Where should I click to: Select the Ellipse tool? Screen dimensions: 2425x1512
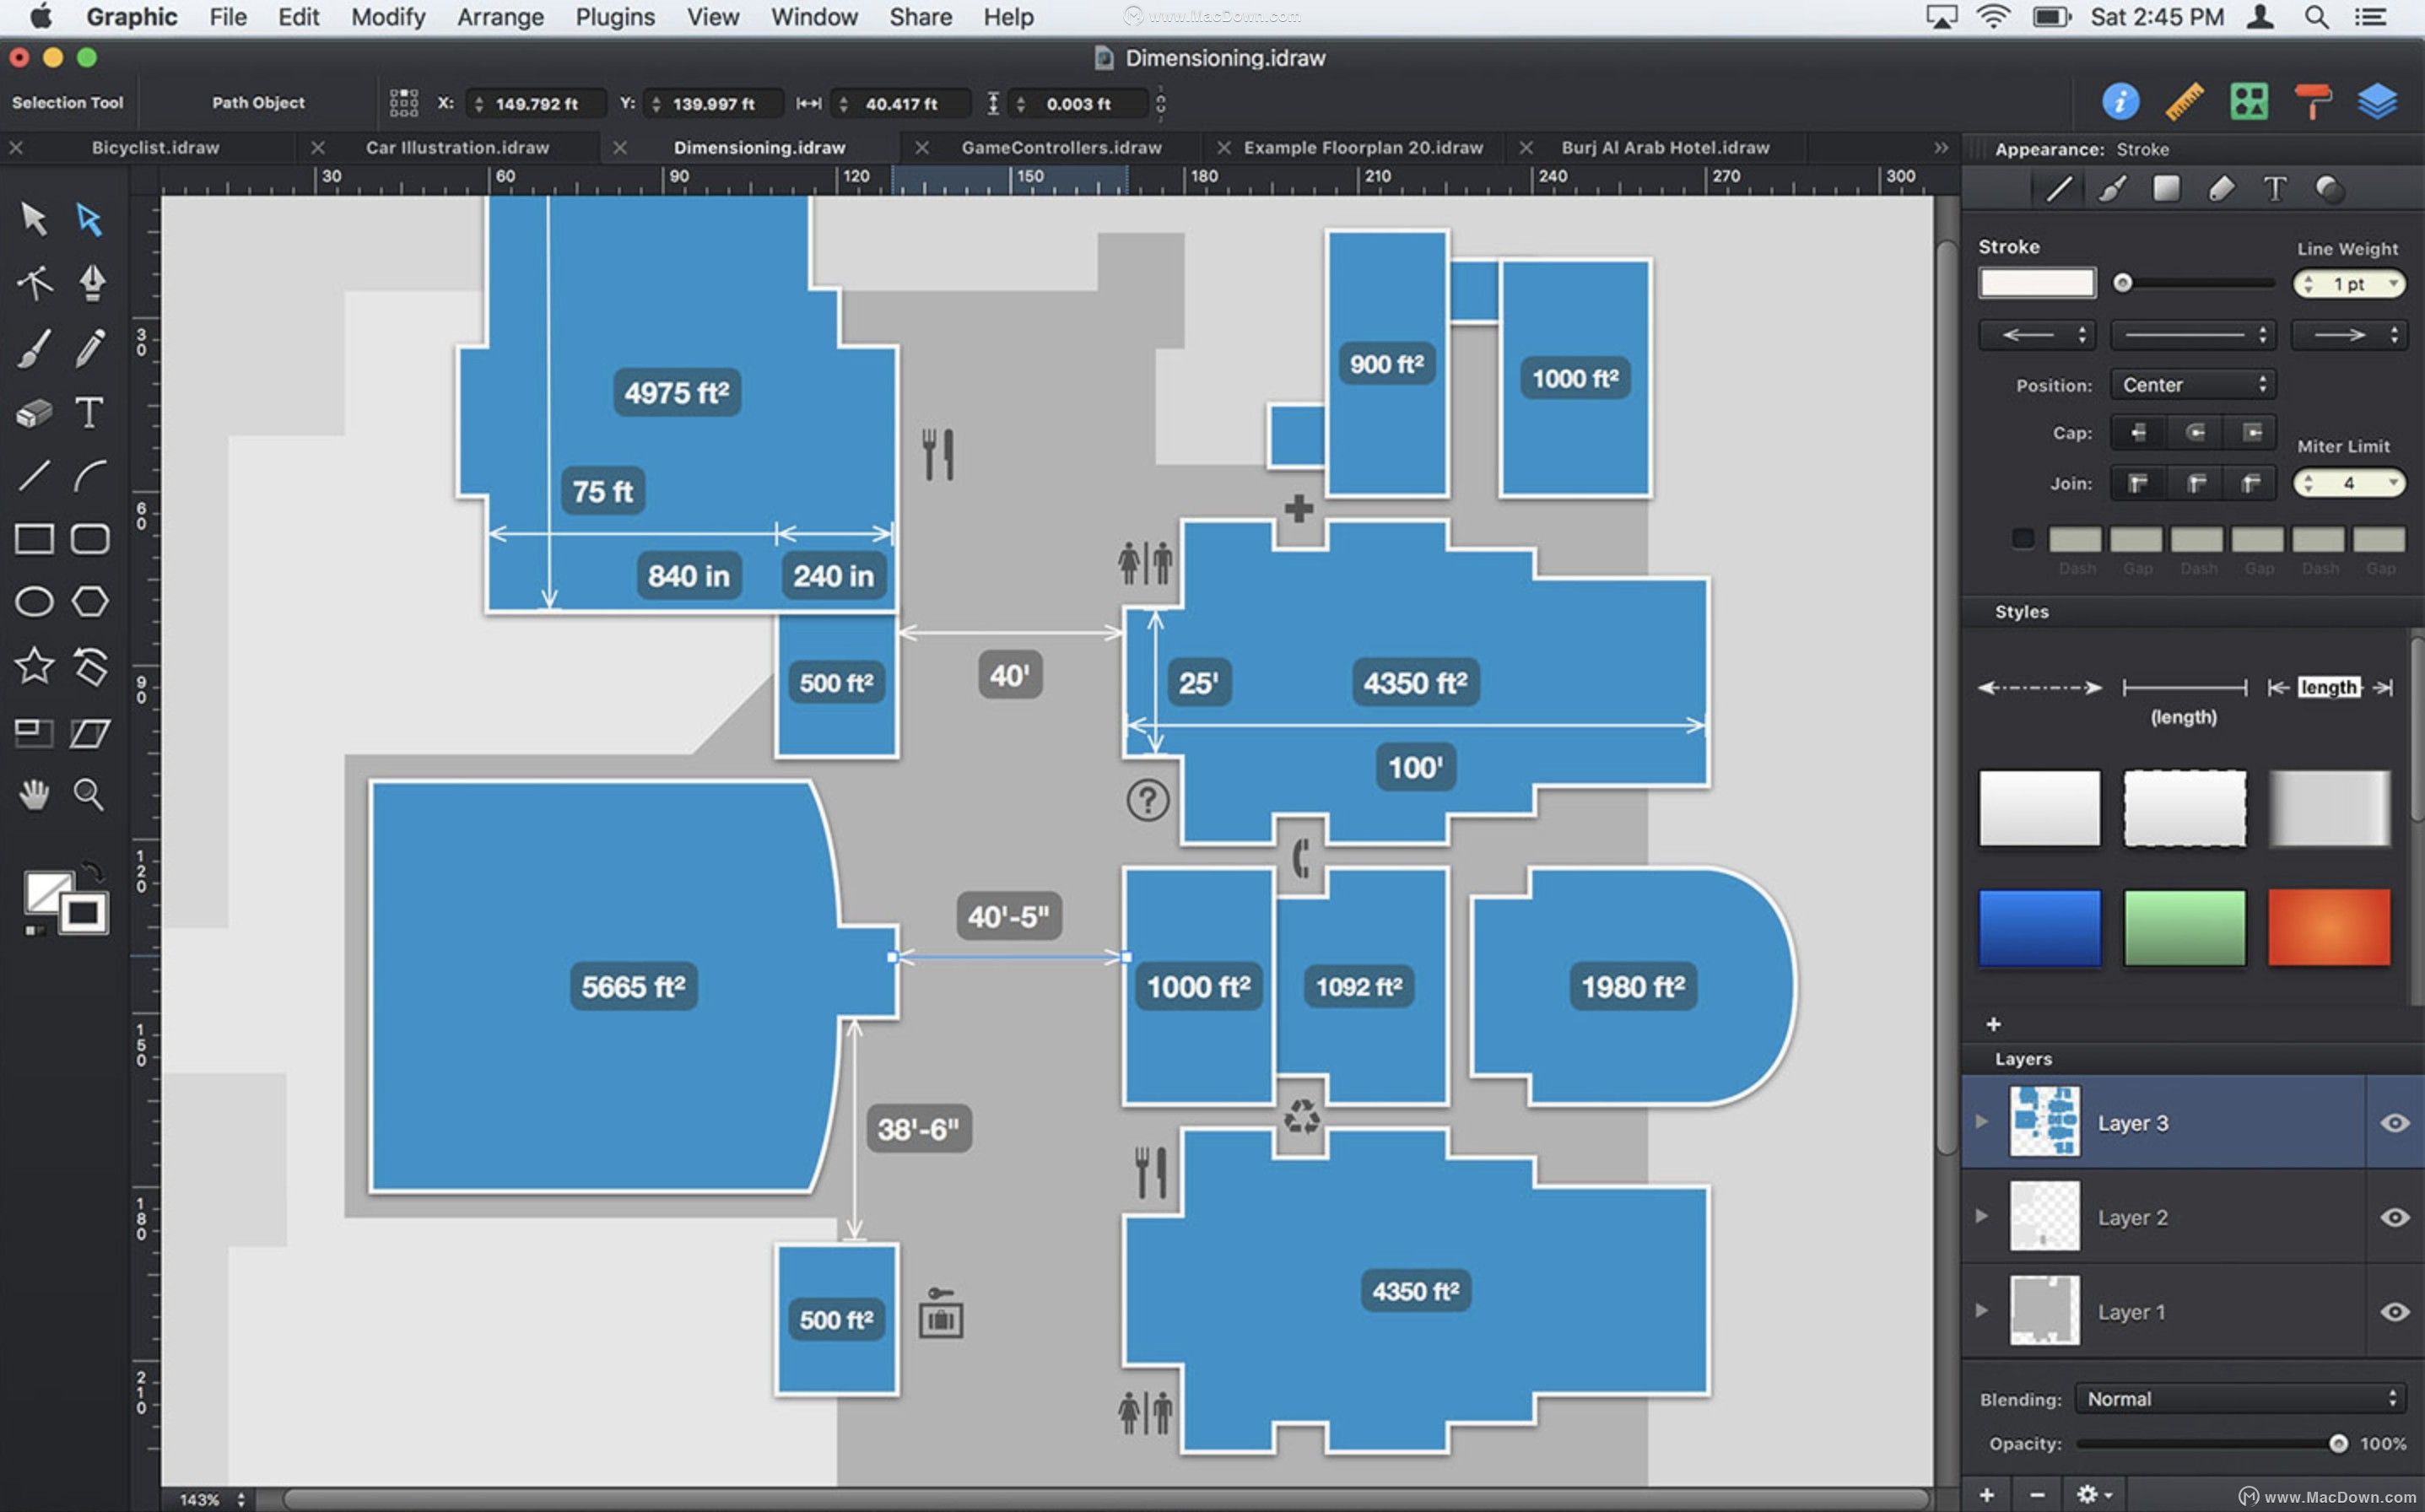pos(34,601)
